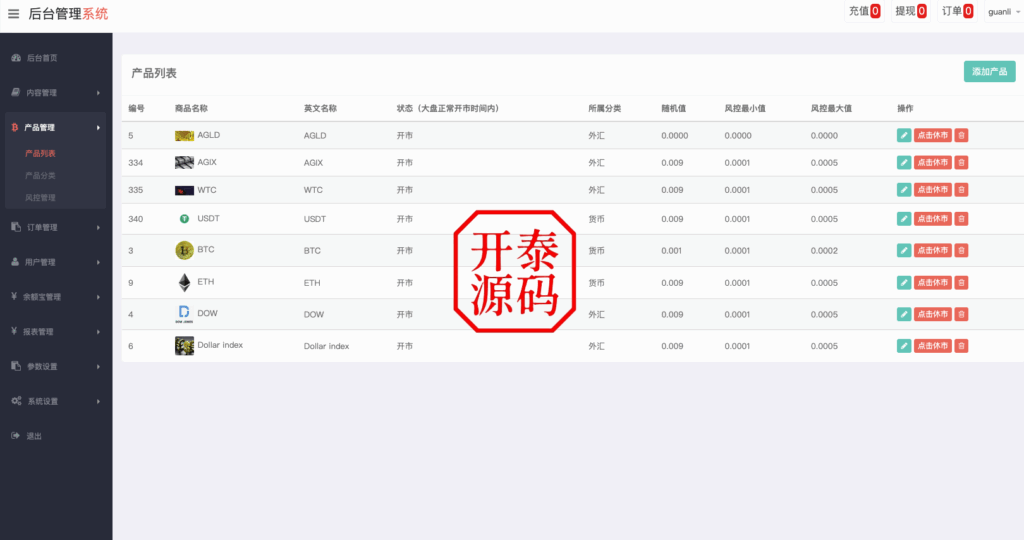
Task: Click the 风控最大值 column header
Action: (831, 108)
